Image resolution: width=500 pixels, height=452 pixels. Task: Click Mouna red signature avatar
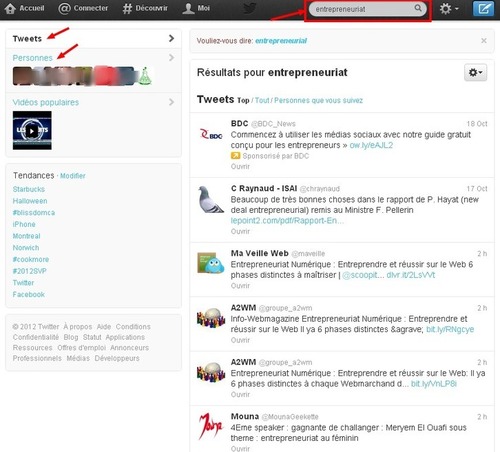click(x=211, y=426)
